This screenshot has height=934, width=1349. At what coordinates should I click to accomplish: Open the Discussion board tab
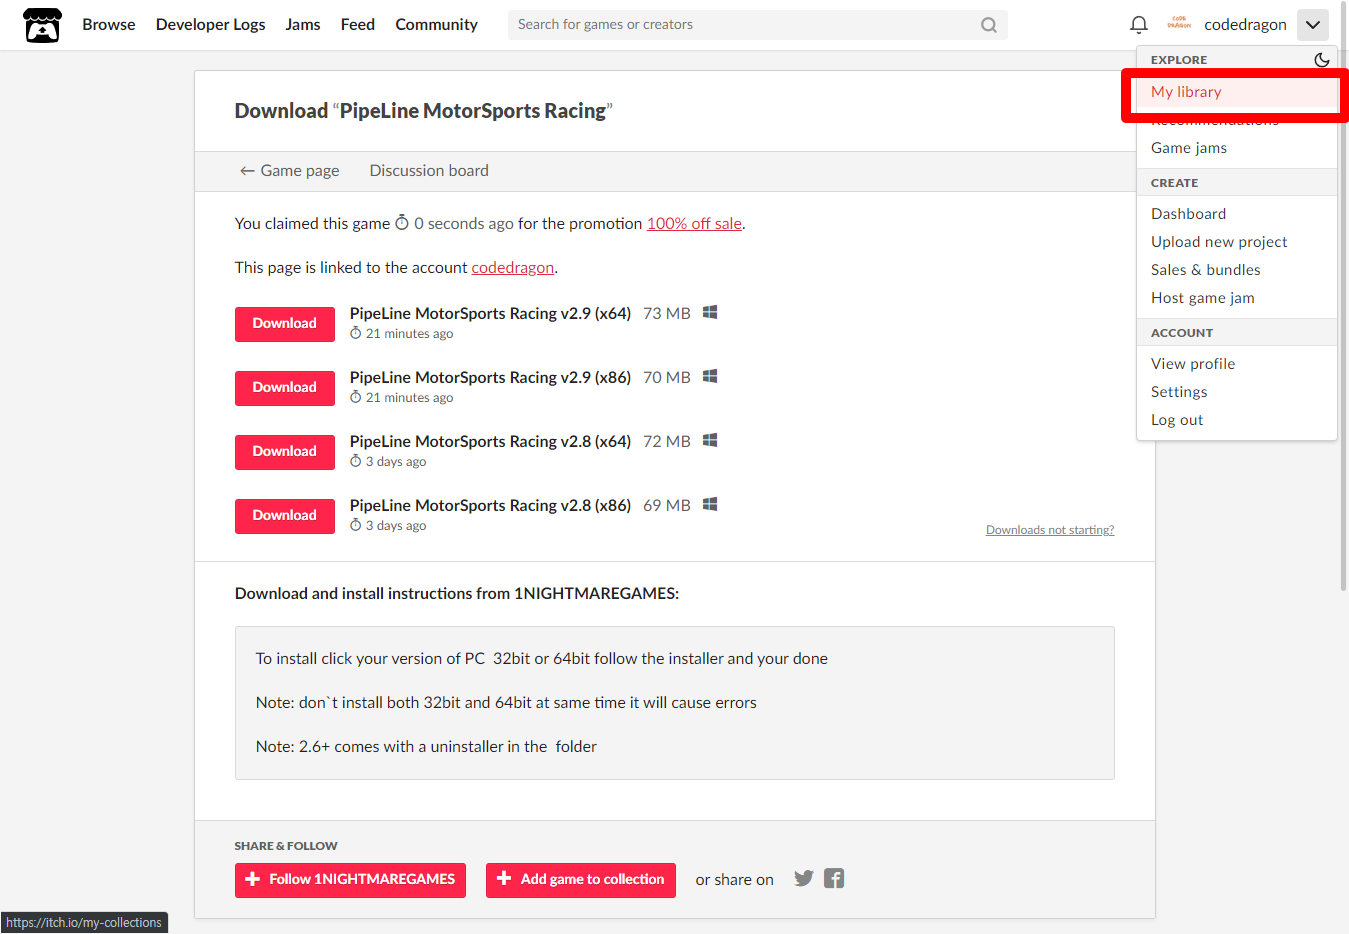point(429,171)
